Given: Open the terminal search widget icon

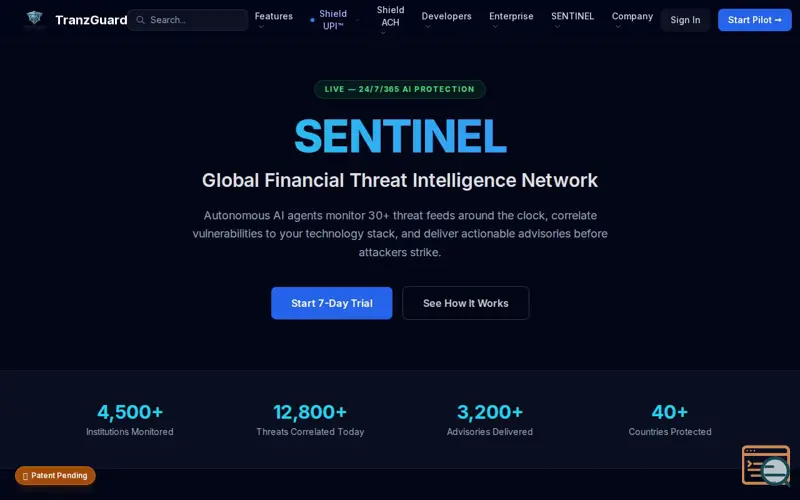Looking at the screenshot, I should point(765,466).
